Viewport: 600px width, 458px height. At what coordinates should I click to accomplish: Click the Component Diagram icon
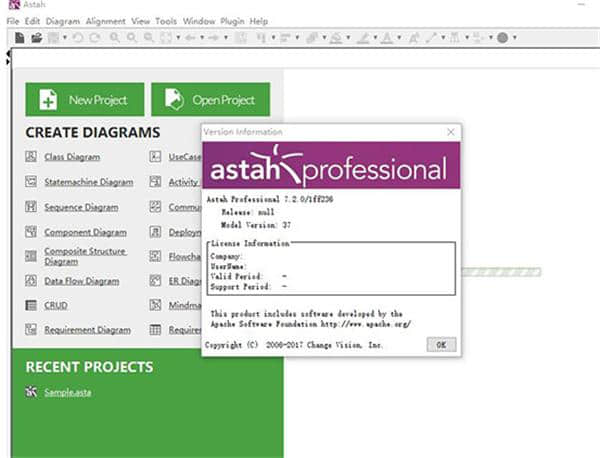click(33, 232)
